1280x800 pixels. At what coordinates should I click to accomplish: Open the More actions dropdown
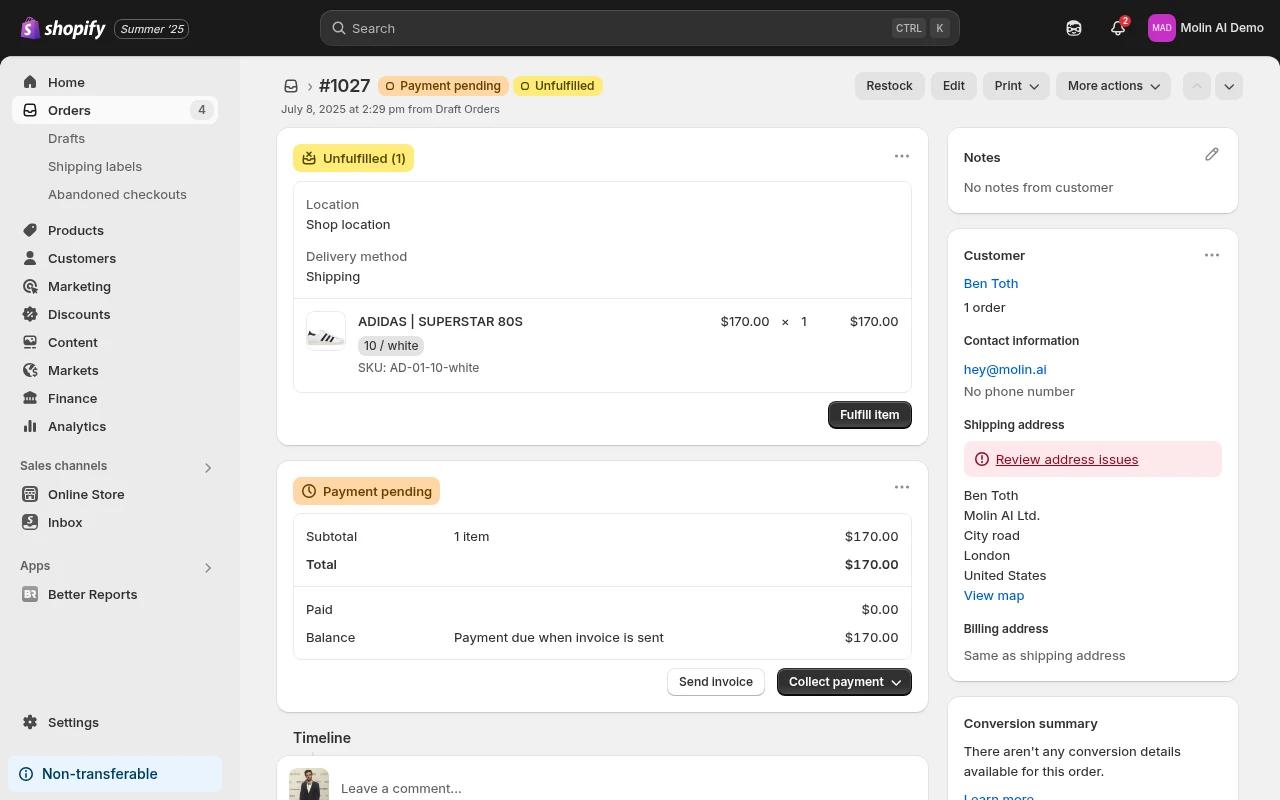(x=1113, y=86)
